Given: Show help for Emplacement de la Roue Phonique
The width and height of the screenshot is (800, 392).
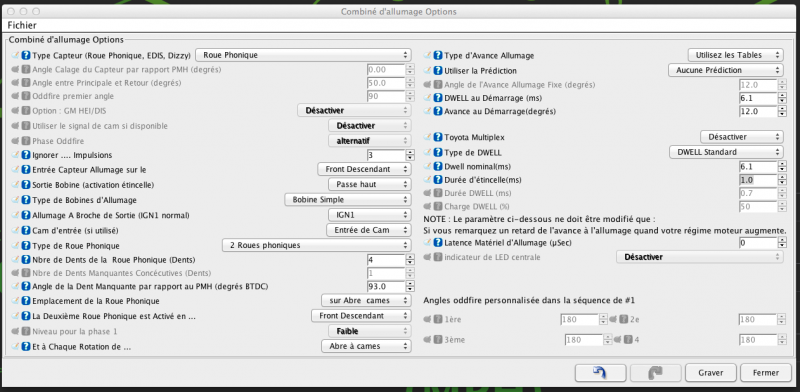Looking at the screenshot, I should coord(27,301).
